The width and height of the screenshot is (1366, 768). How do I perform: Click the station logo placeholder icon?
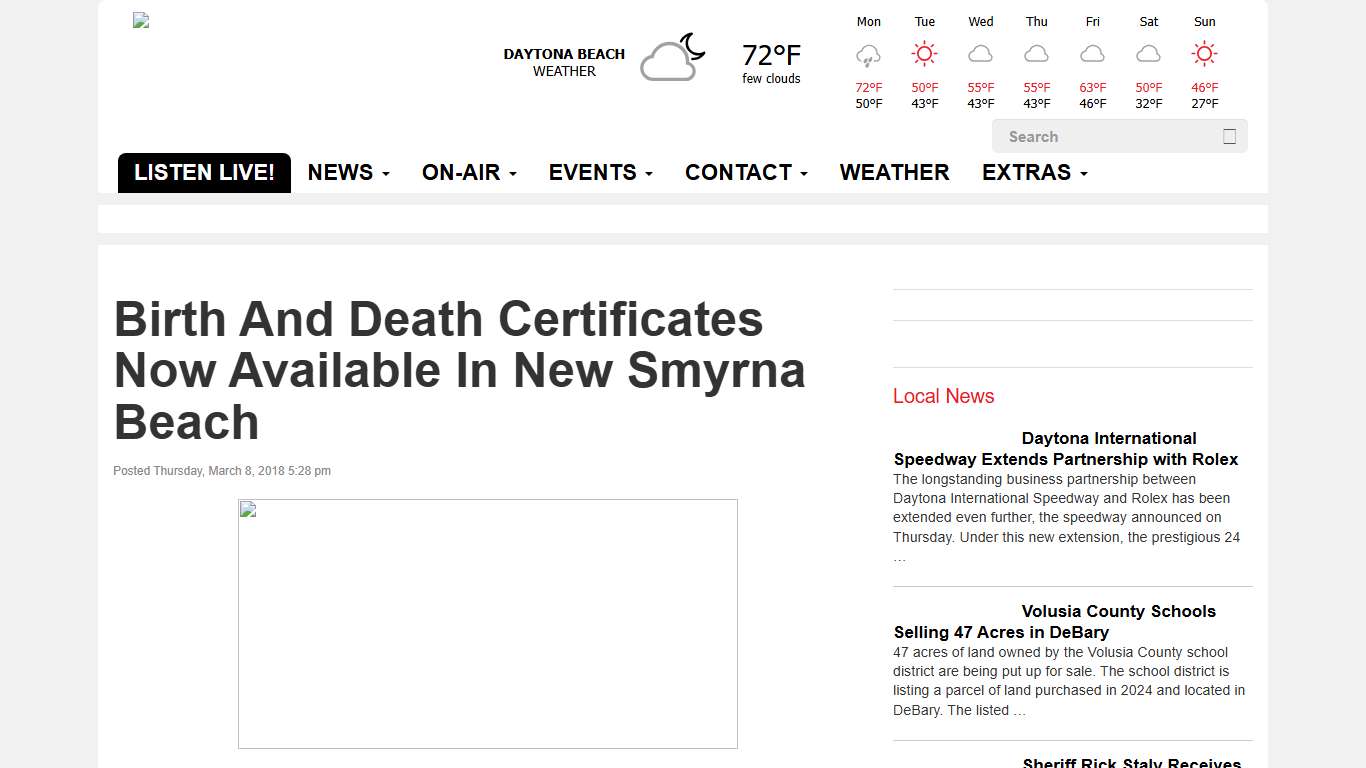point(140,20)
